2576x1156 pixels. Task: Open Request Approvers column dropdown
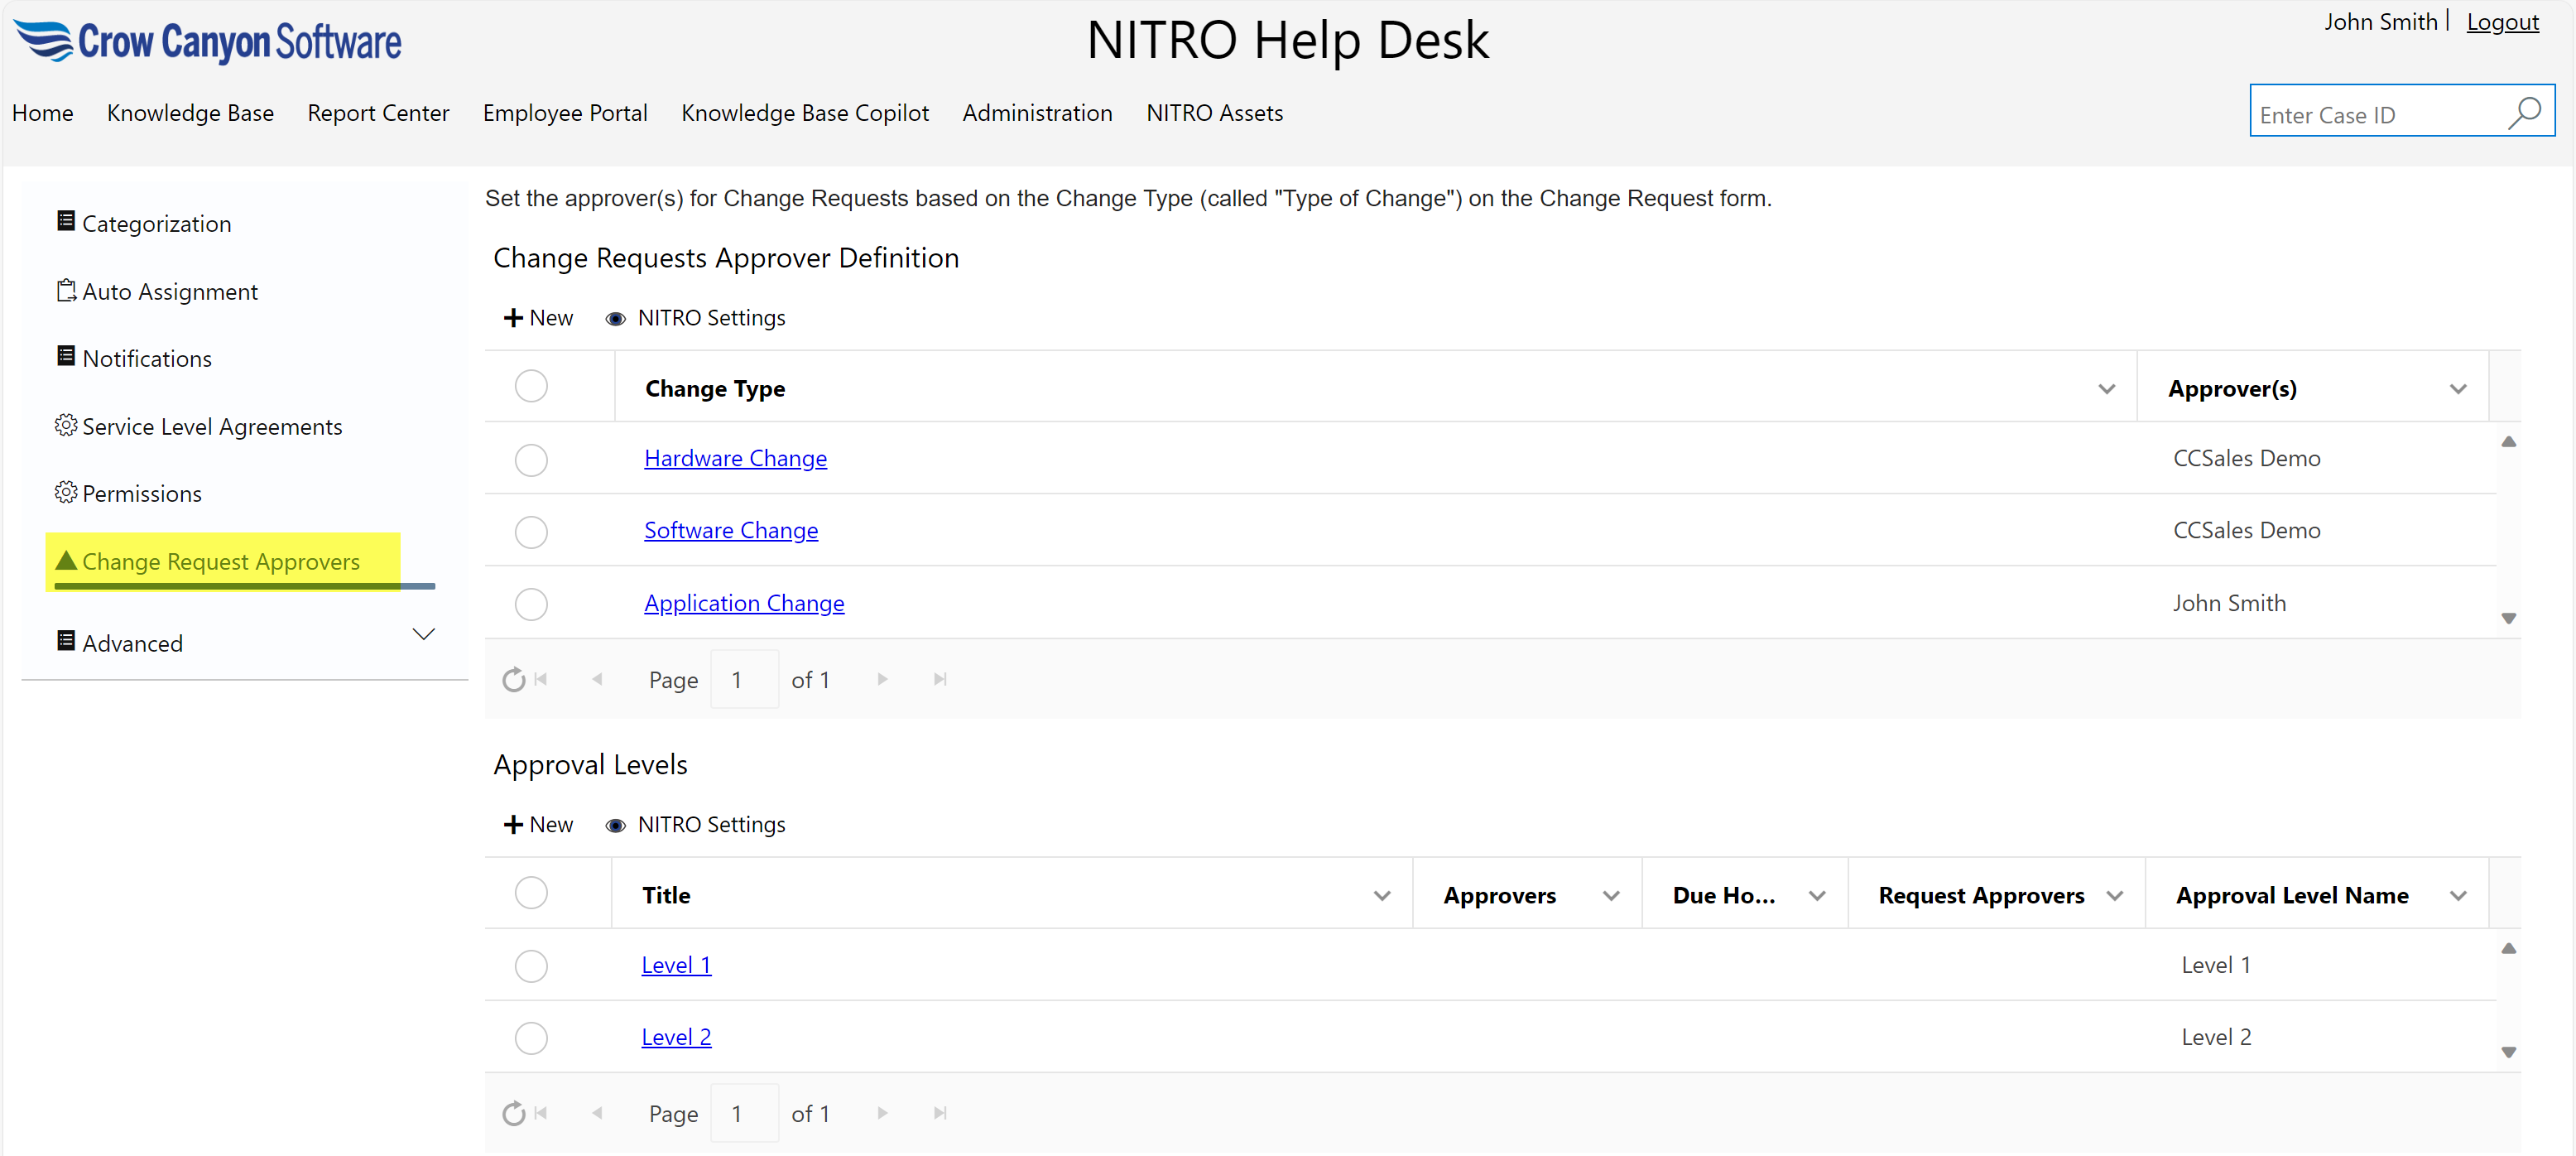(2114, 896)
